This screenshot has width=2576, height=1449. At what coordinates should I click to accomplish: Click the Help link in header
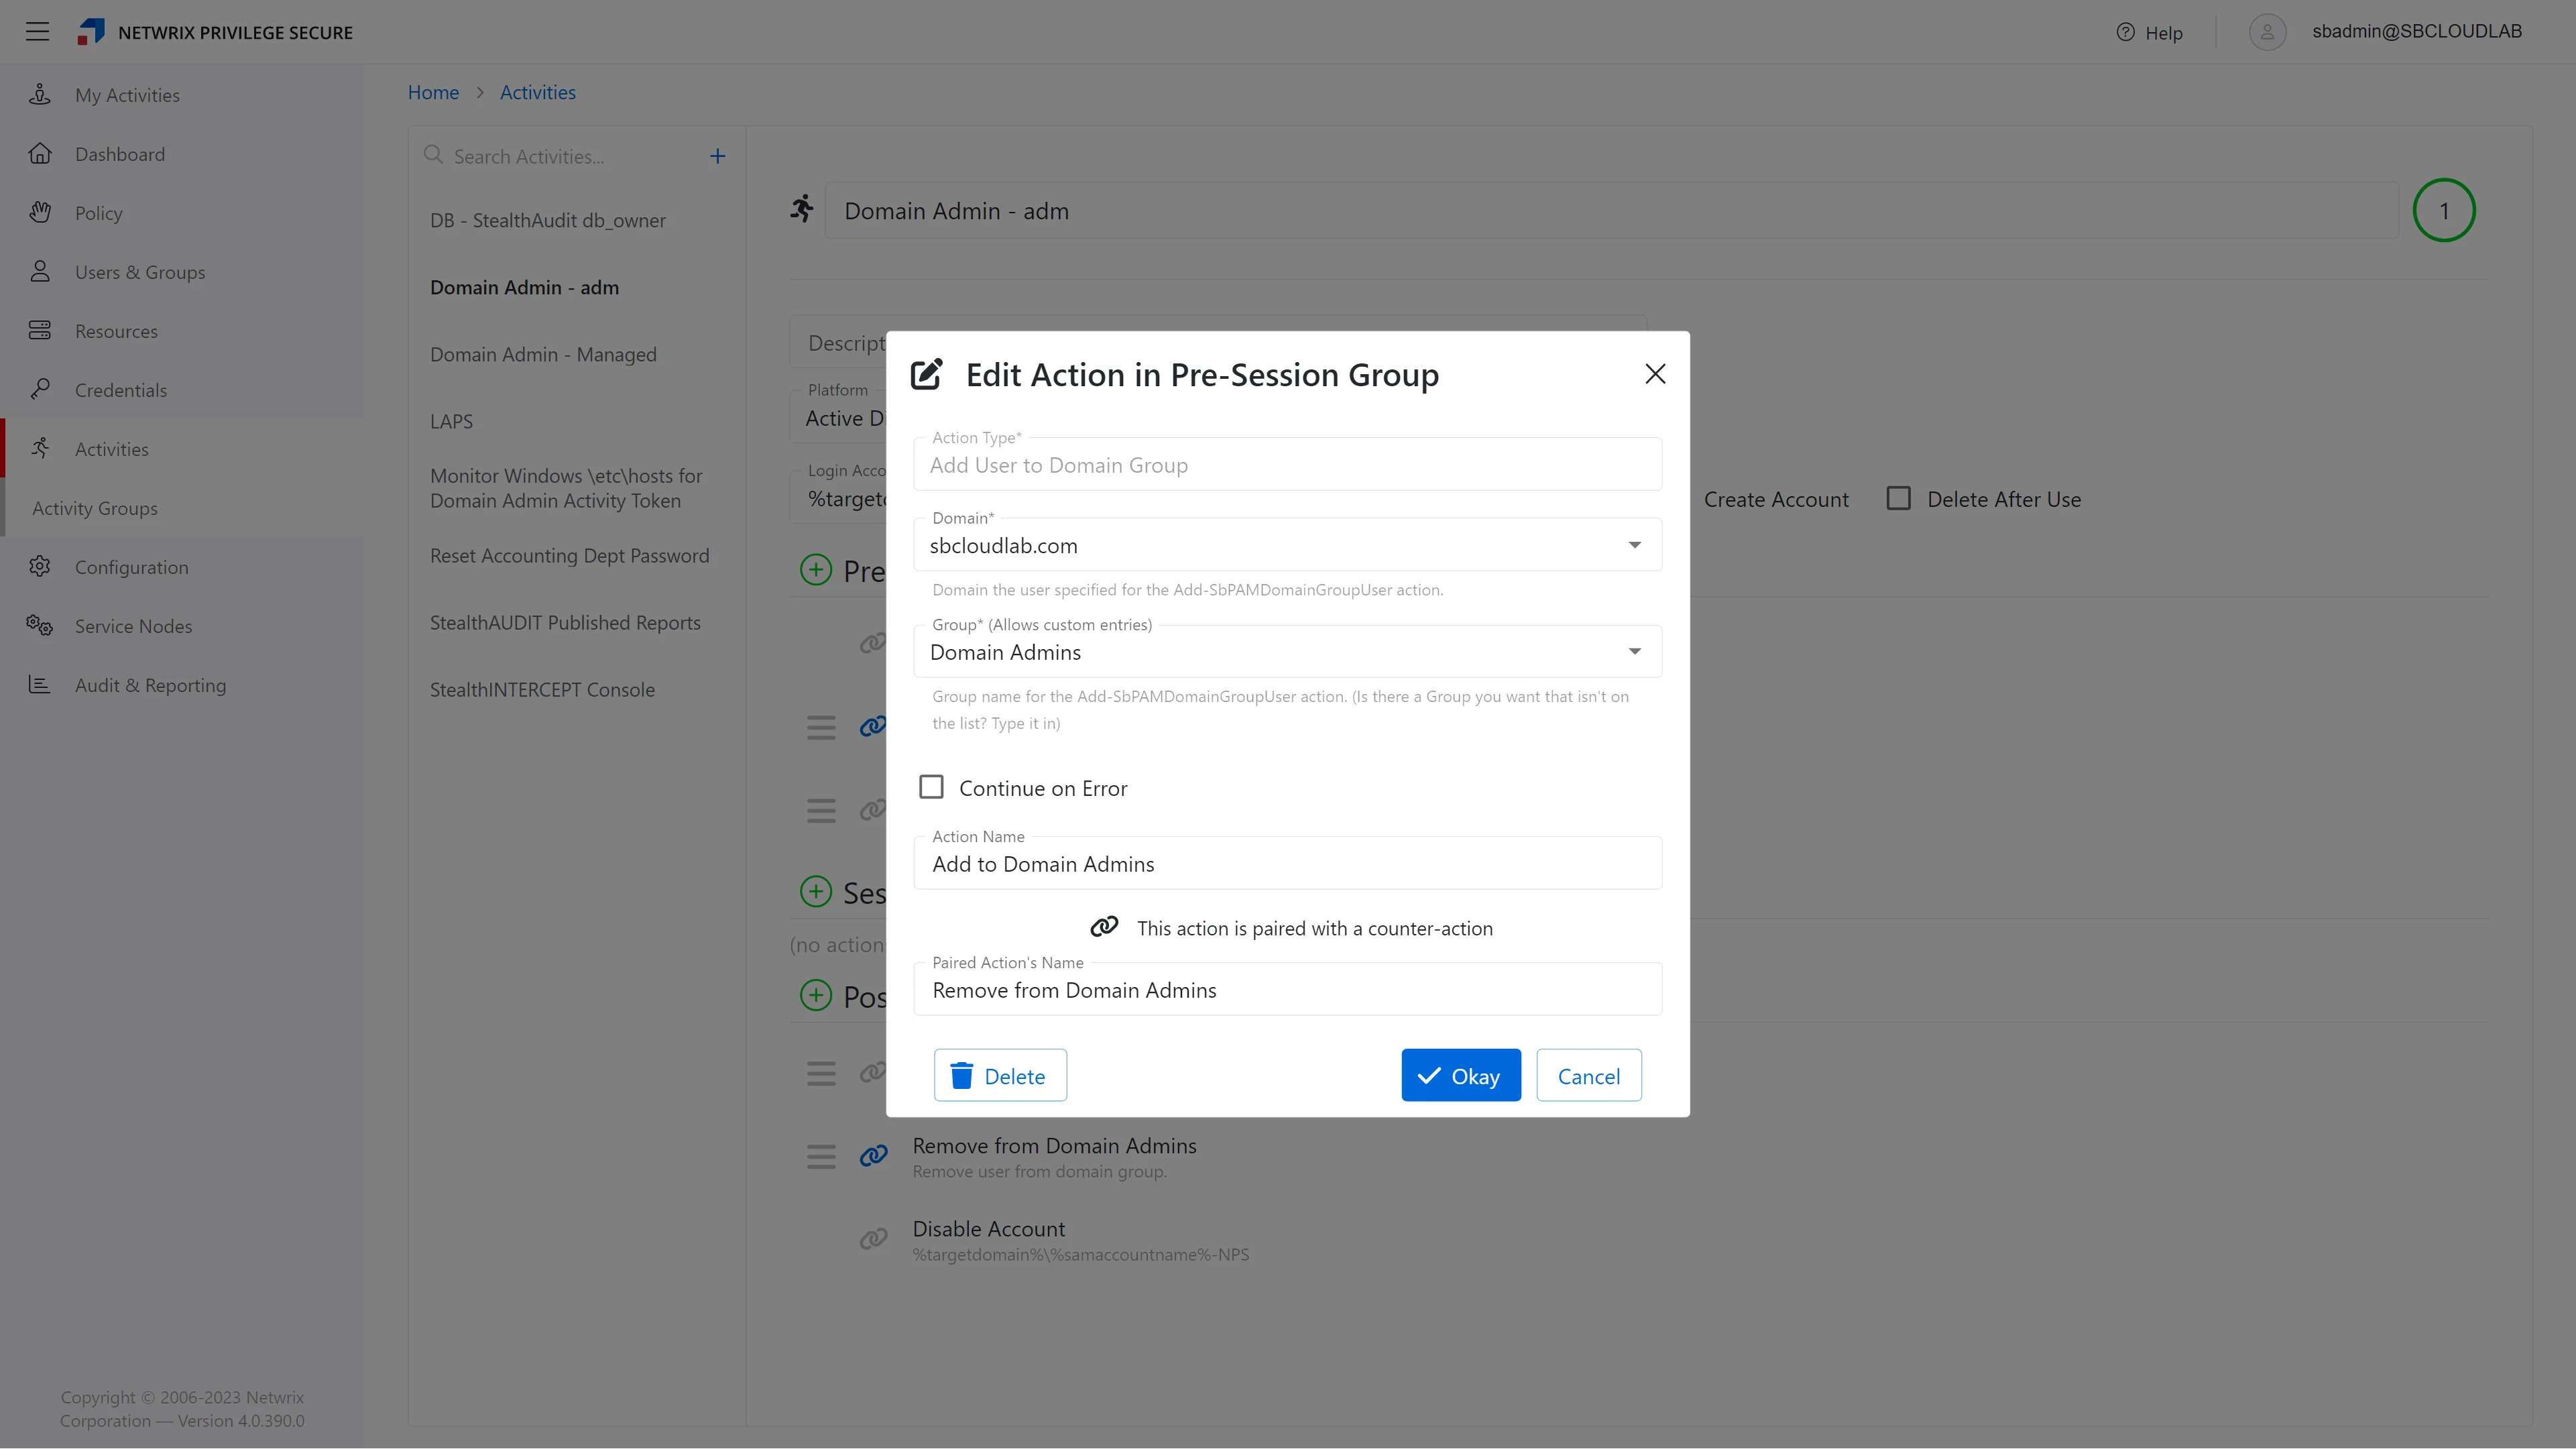[x=2163, y=33]
